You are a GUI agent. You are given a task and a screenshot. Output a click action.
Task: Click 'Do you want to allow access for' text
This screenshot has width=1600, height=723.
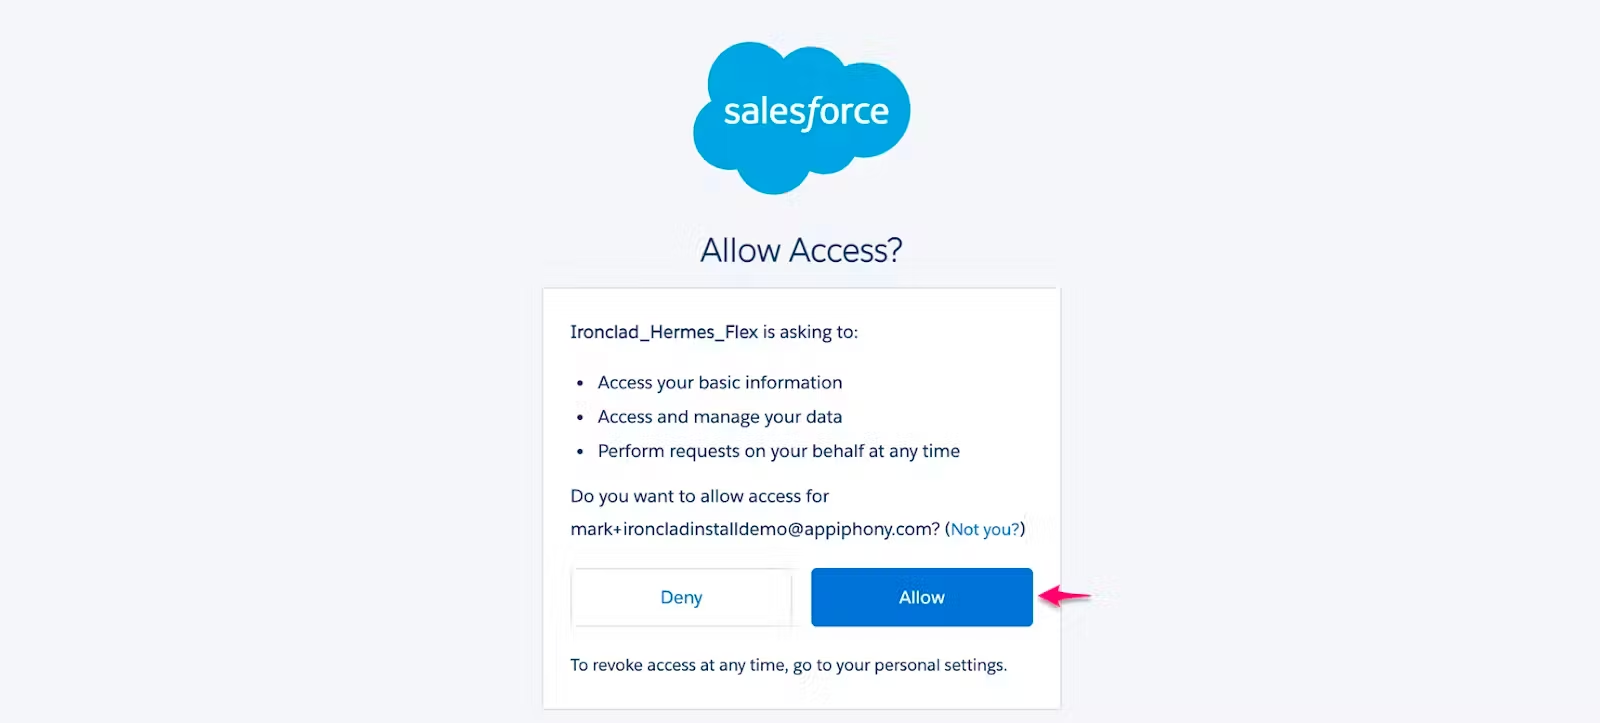[x=699, y=496]
